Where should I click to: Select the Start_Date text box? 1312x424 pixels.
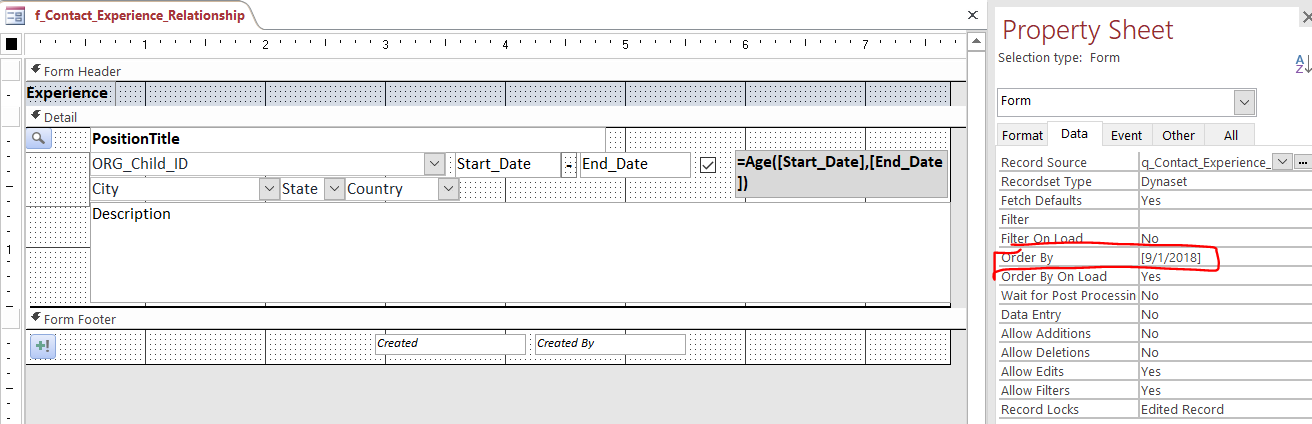[x=508, y=165]
